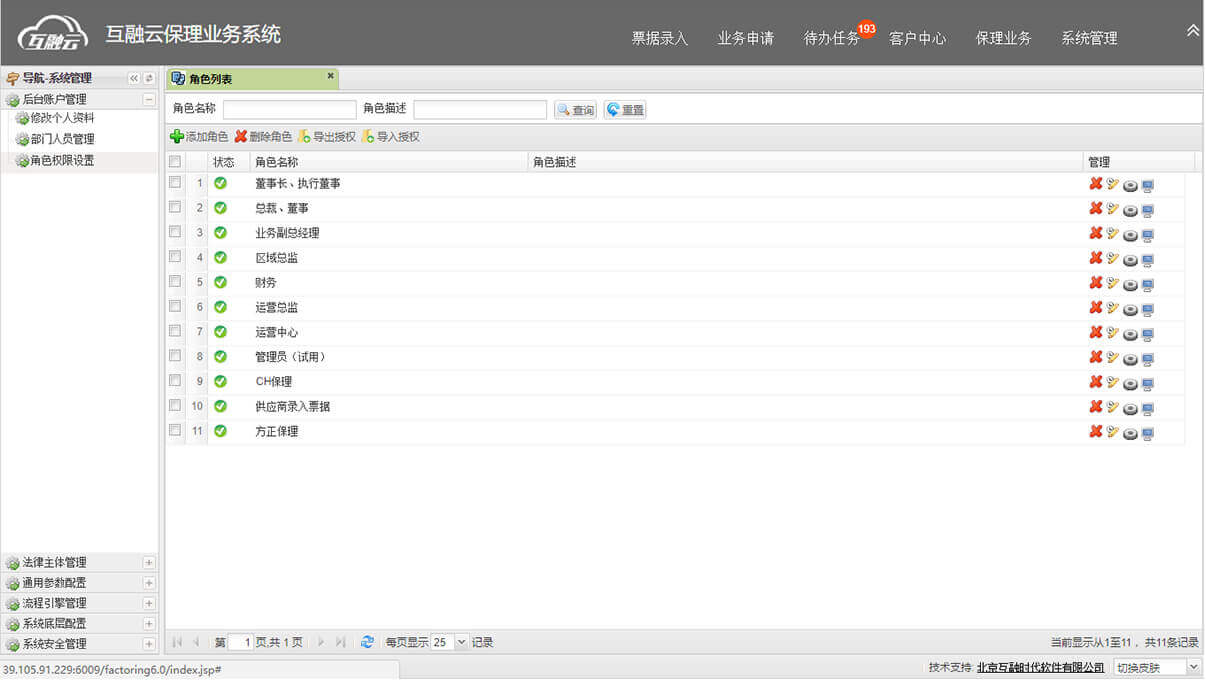Click the blue monitor icon for CH保理 row
Viewport: 1206px width, 680px height.
click(x=1147, y=383)
